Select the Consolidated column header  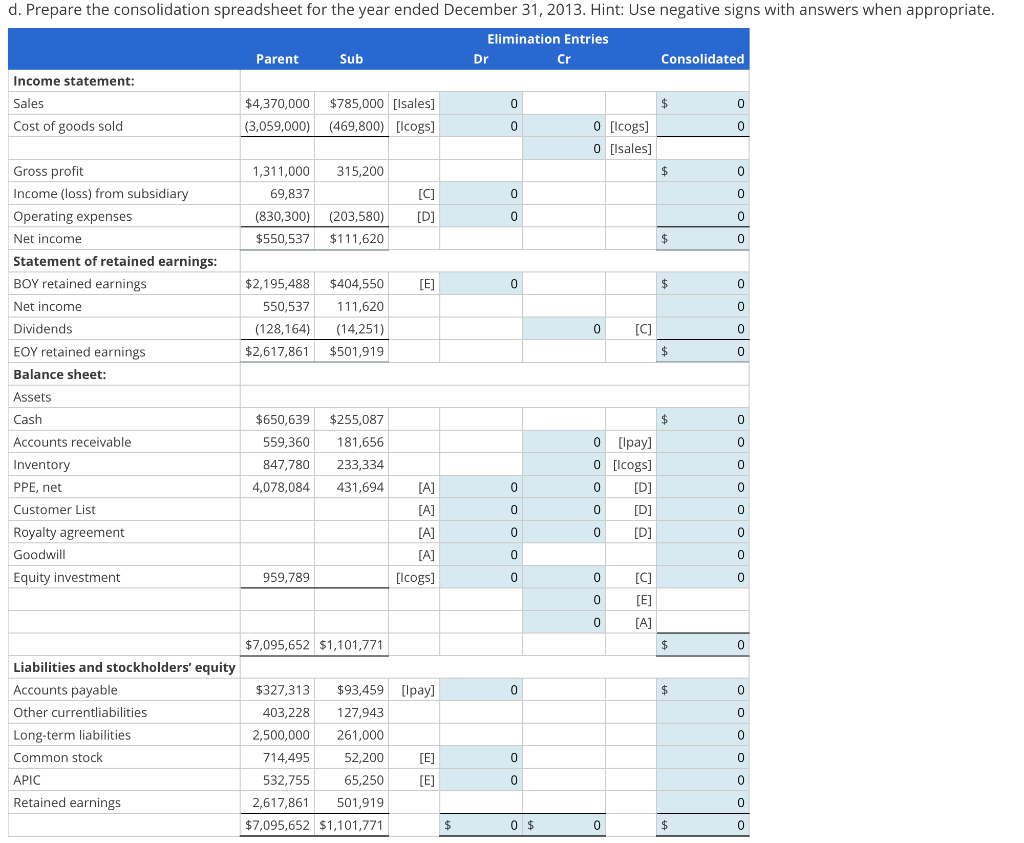(x=703, y=59)
